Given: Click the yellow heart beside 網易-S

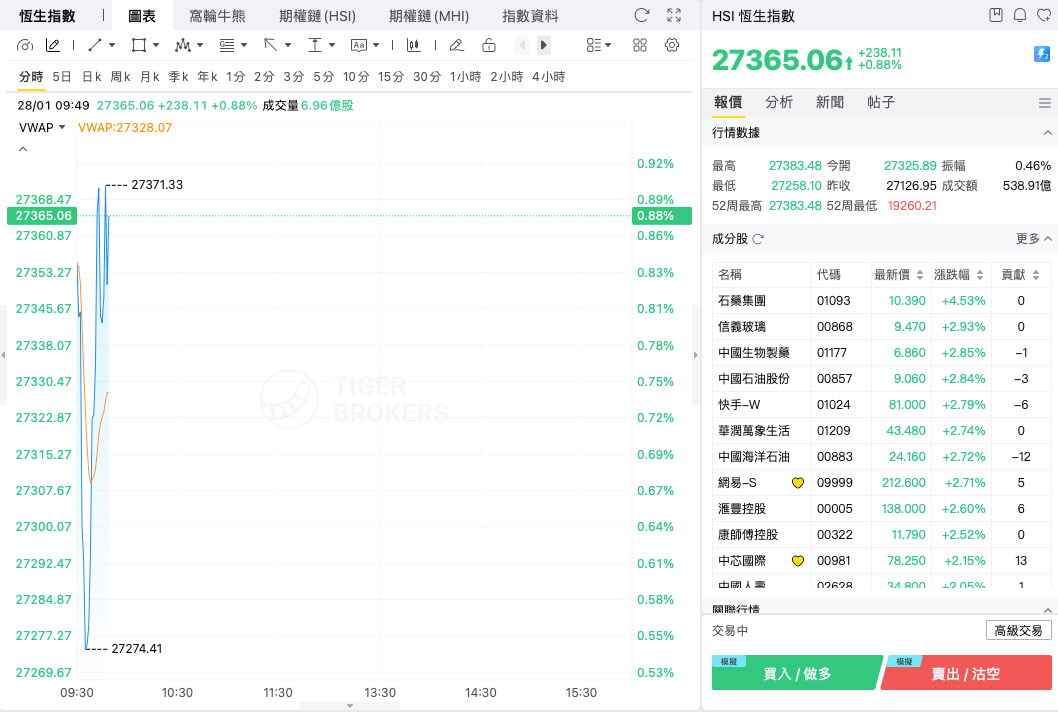Looking at the screenshot, I should [798, 483].
